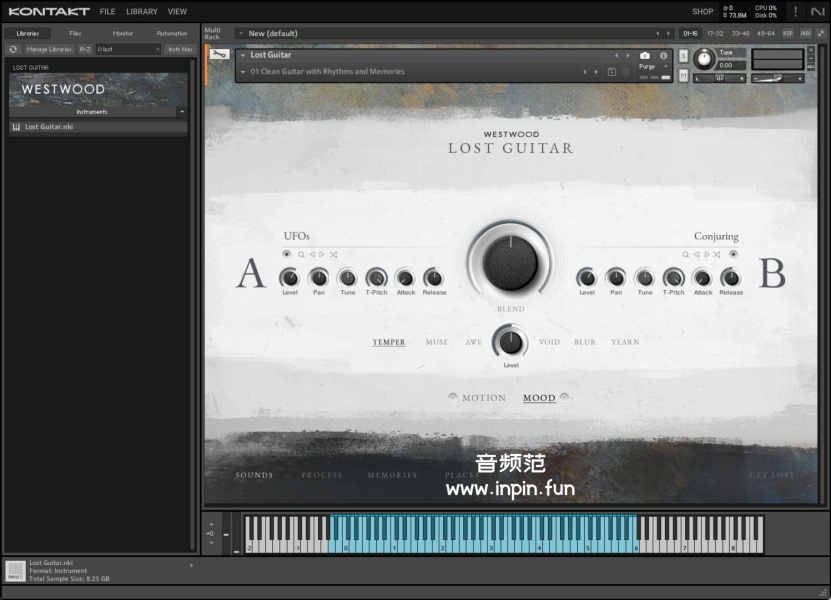The image size is (831, 600).
Task: Click the previous multi rack preset arrow
Action: (658, 33)
